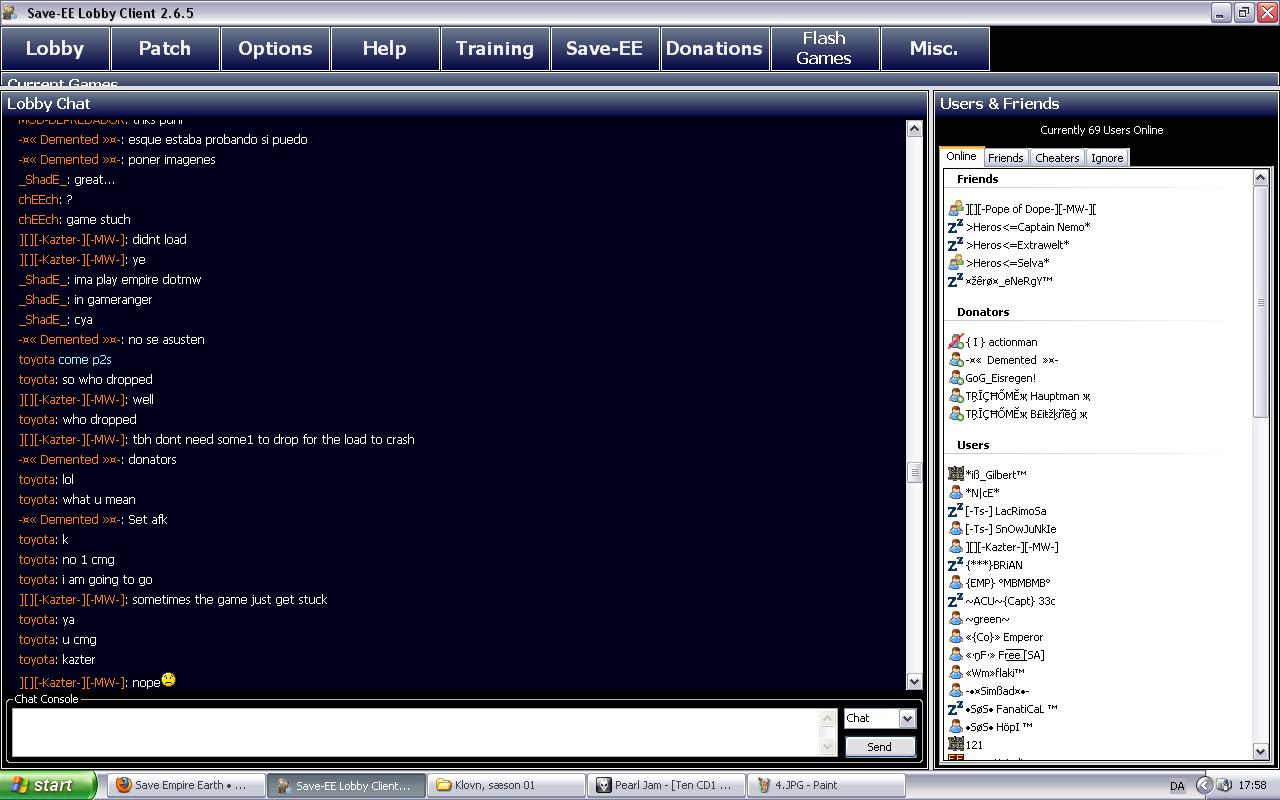Click the lobby chat scroll down arrow
Screen dimensions: 1280x800
[x=913, y=681]
